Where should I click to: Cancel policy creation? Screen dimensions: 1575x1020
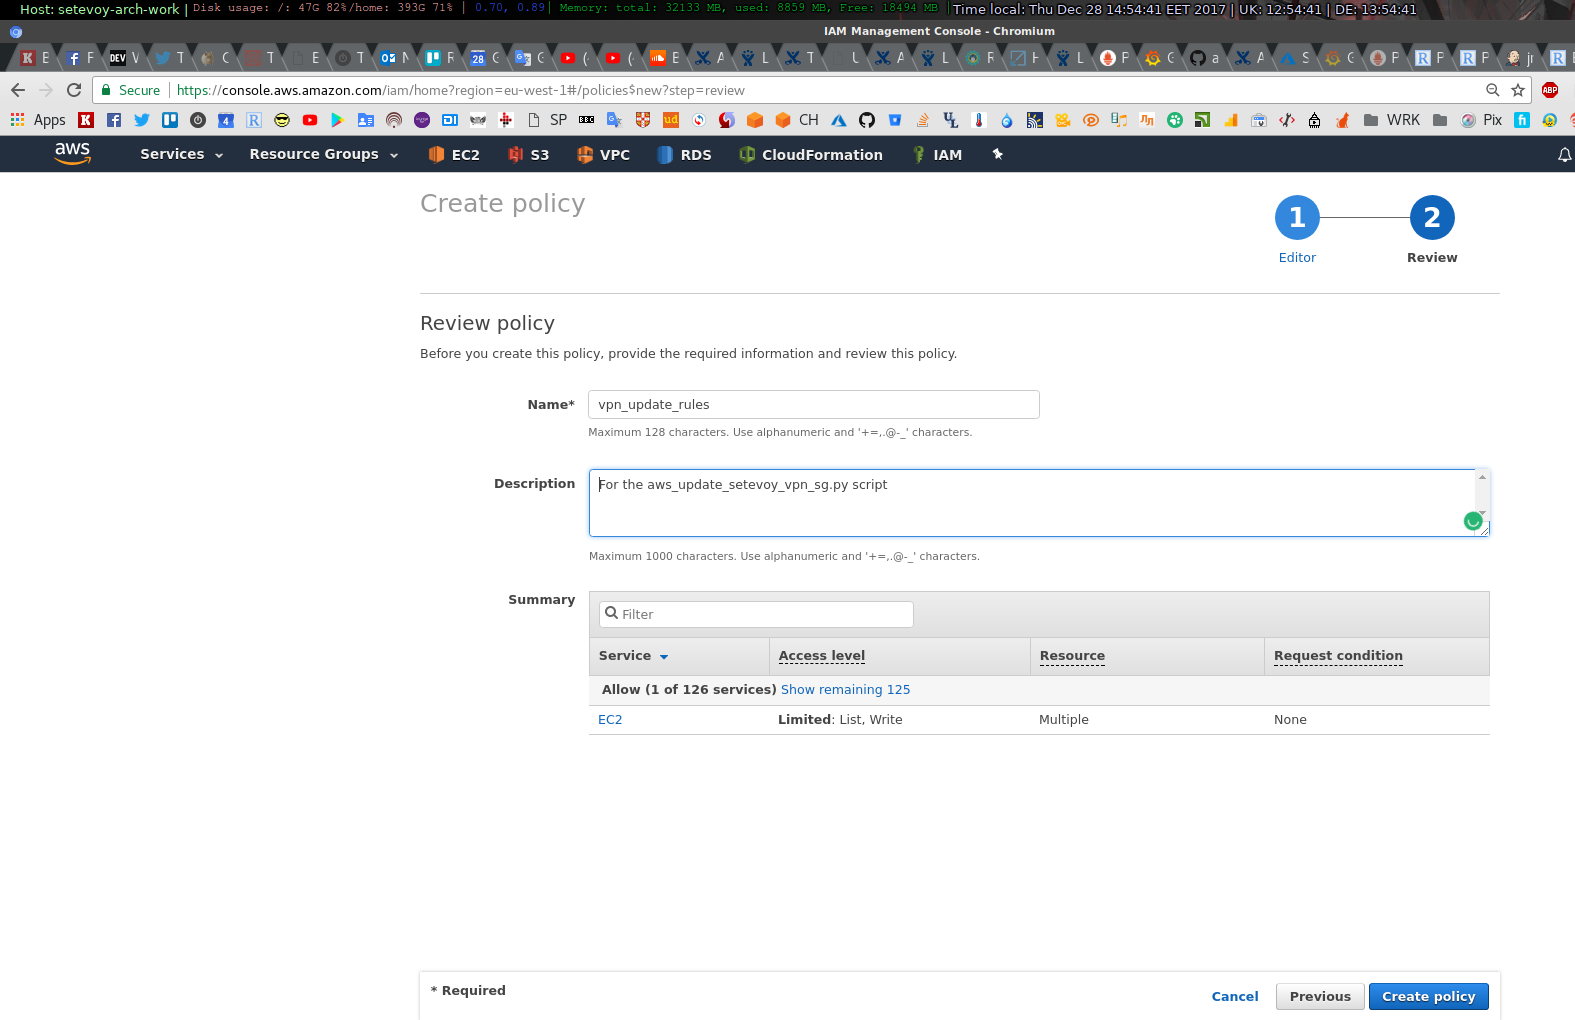[x=1235, y=997]
